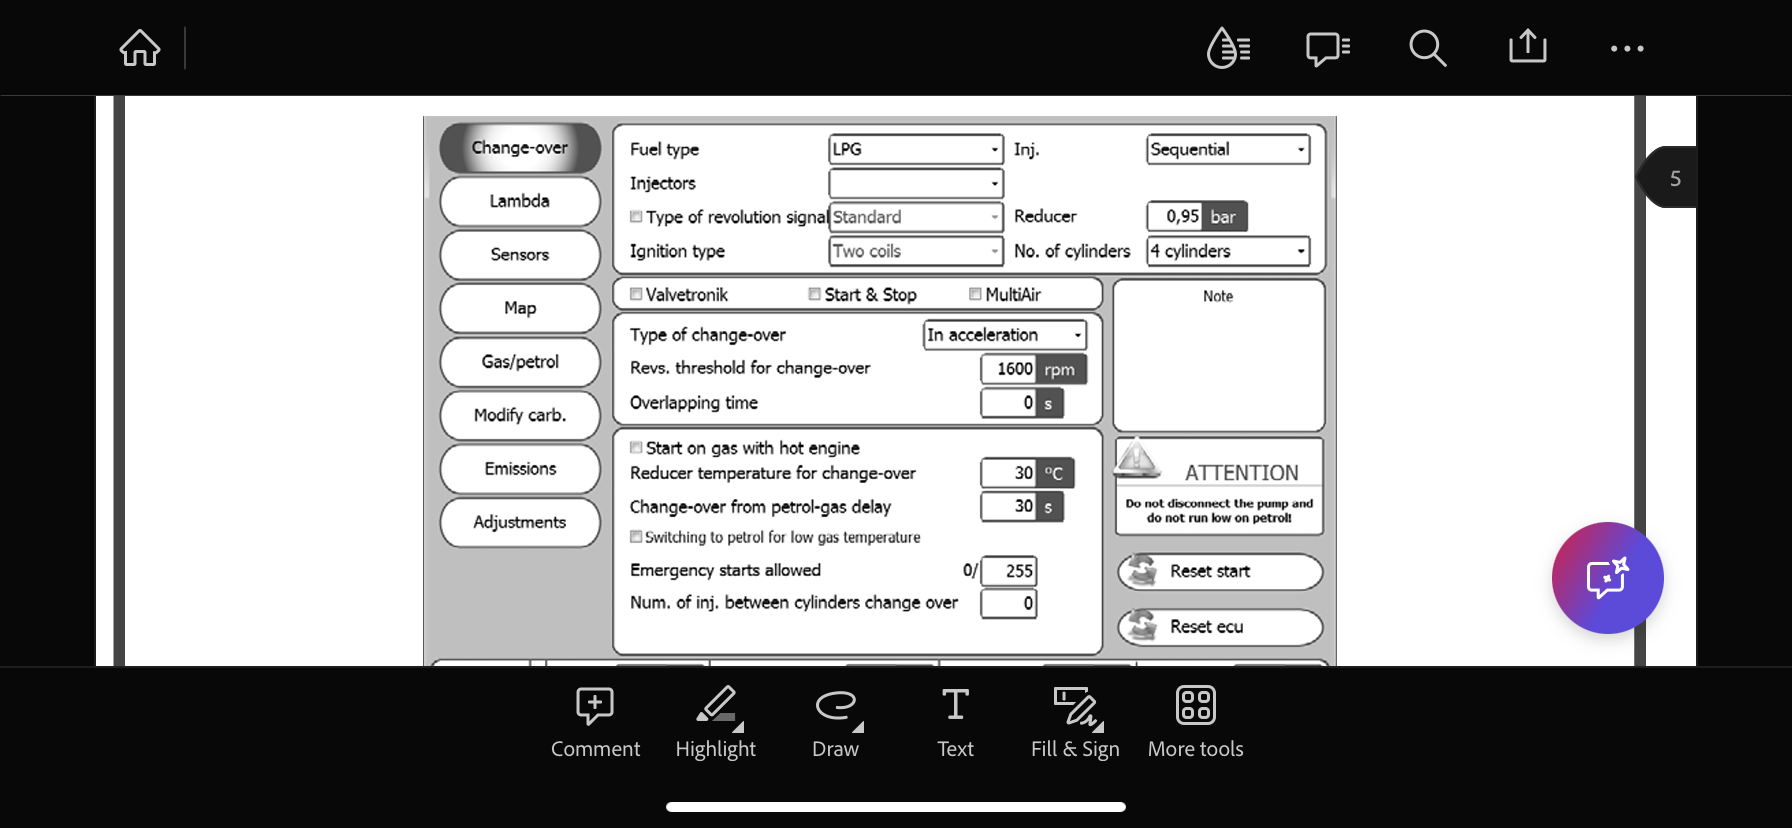
Task: Click the attention warning triangle icon
Action: pos(1137,458)
